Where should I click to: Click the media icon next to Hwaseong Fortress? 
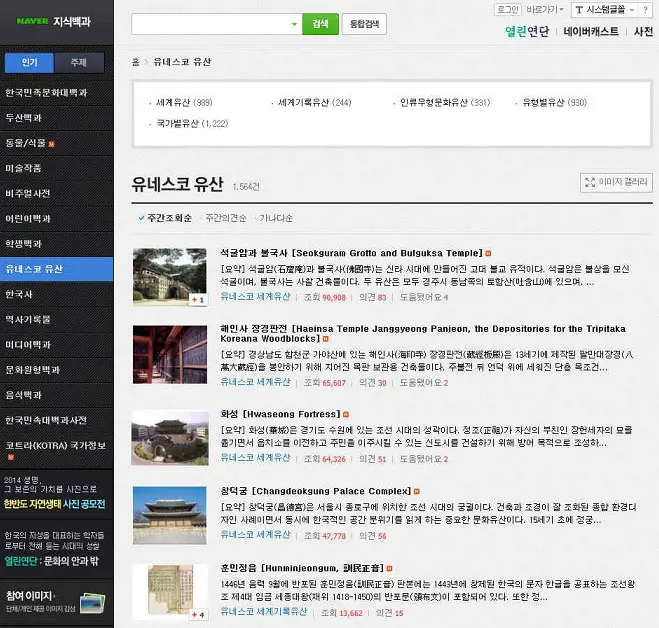click(x=346, y=414)
